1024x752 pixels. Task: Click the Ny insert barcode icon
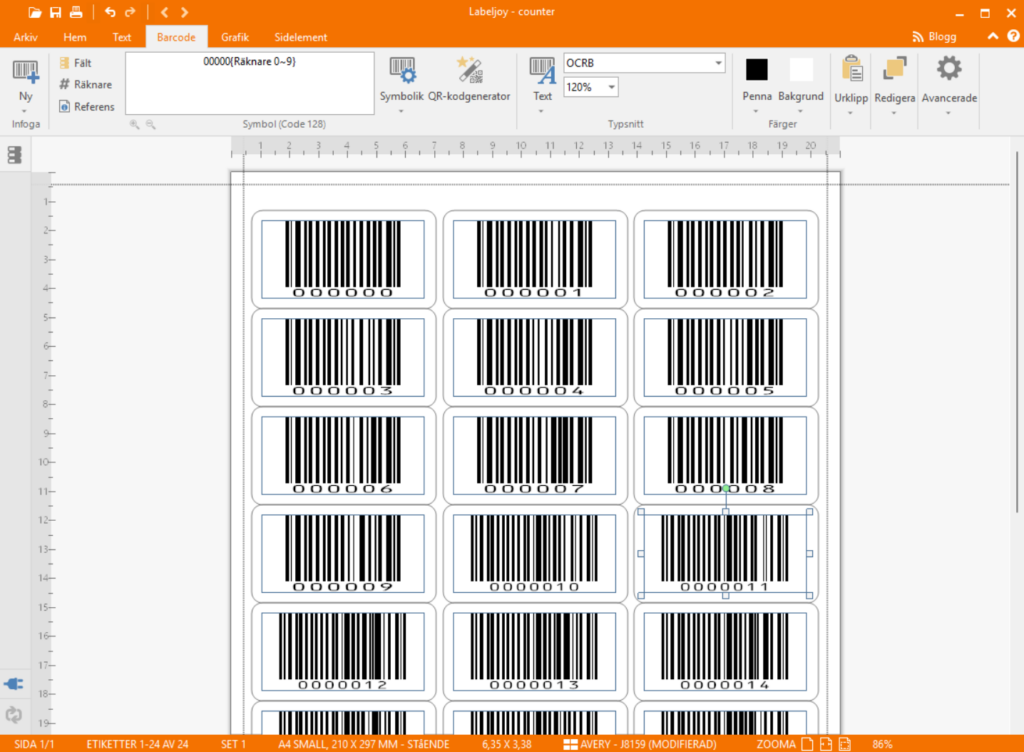(x=26, y=72)
